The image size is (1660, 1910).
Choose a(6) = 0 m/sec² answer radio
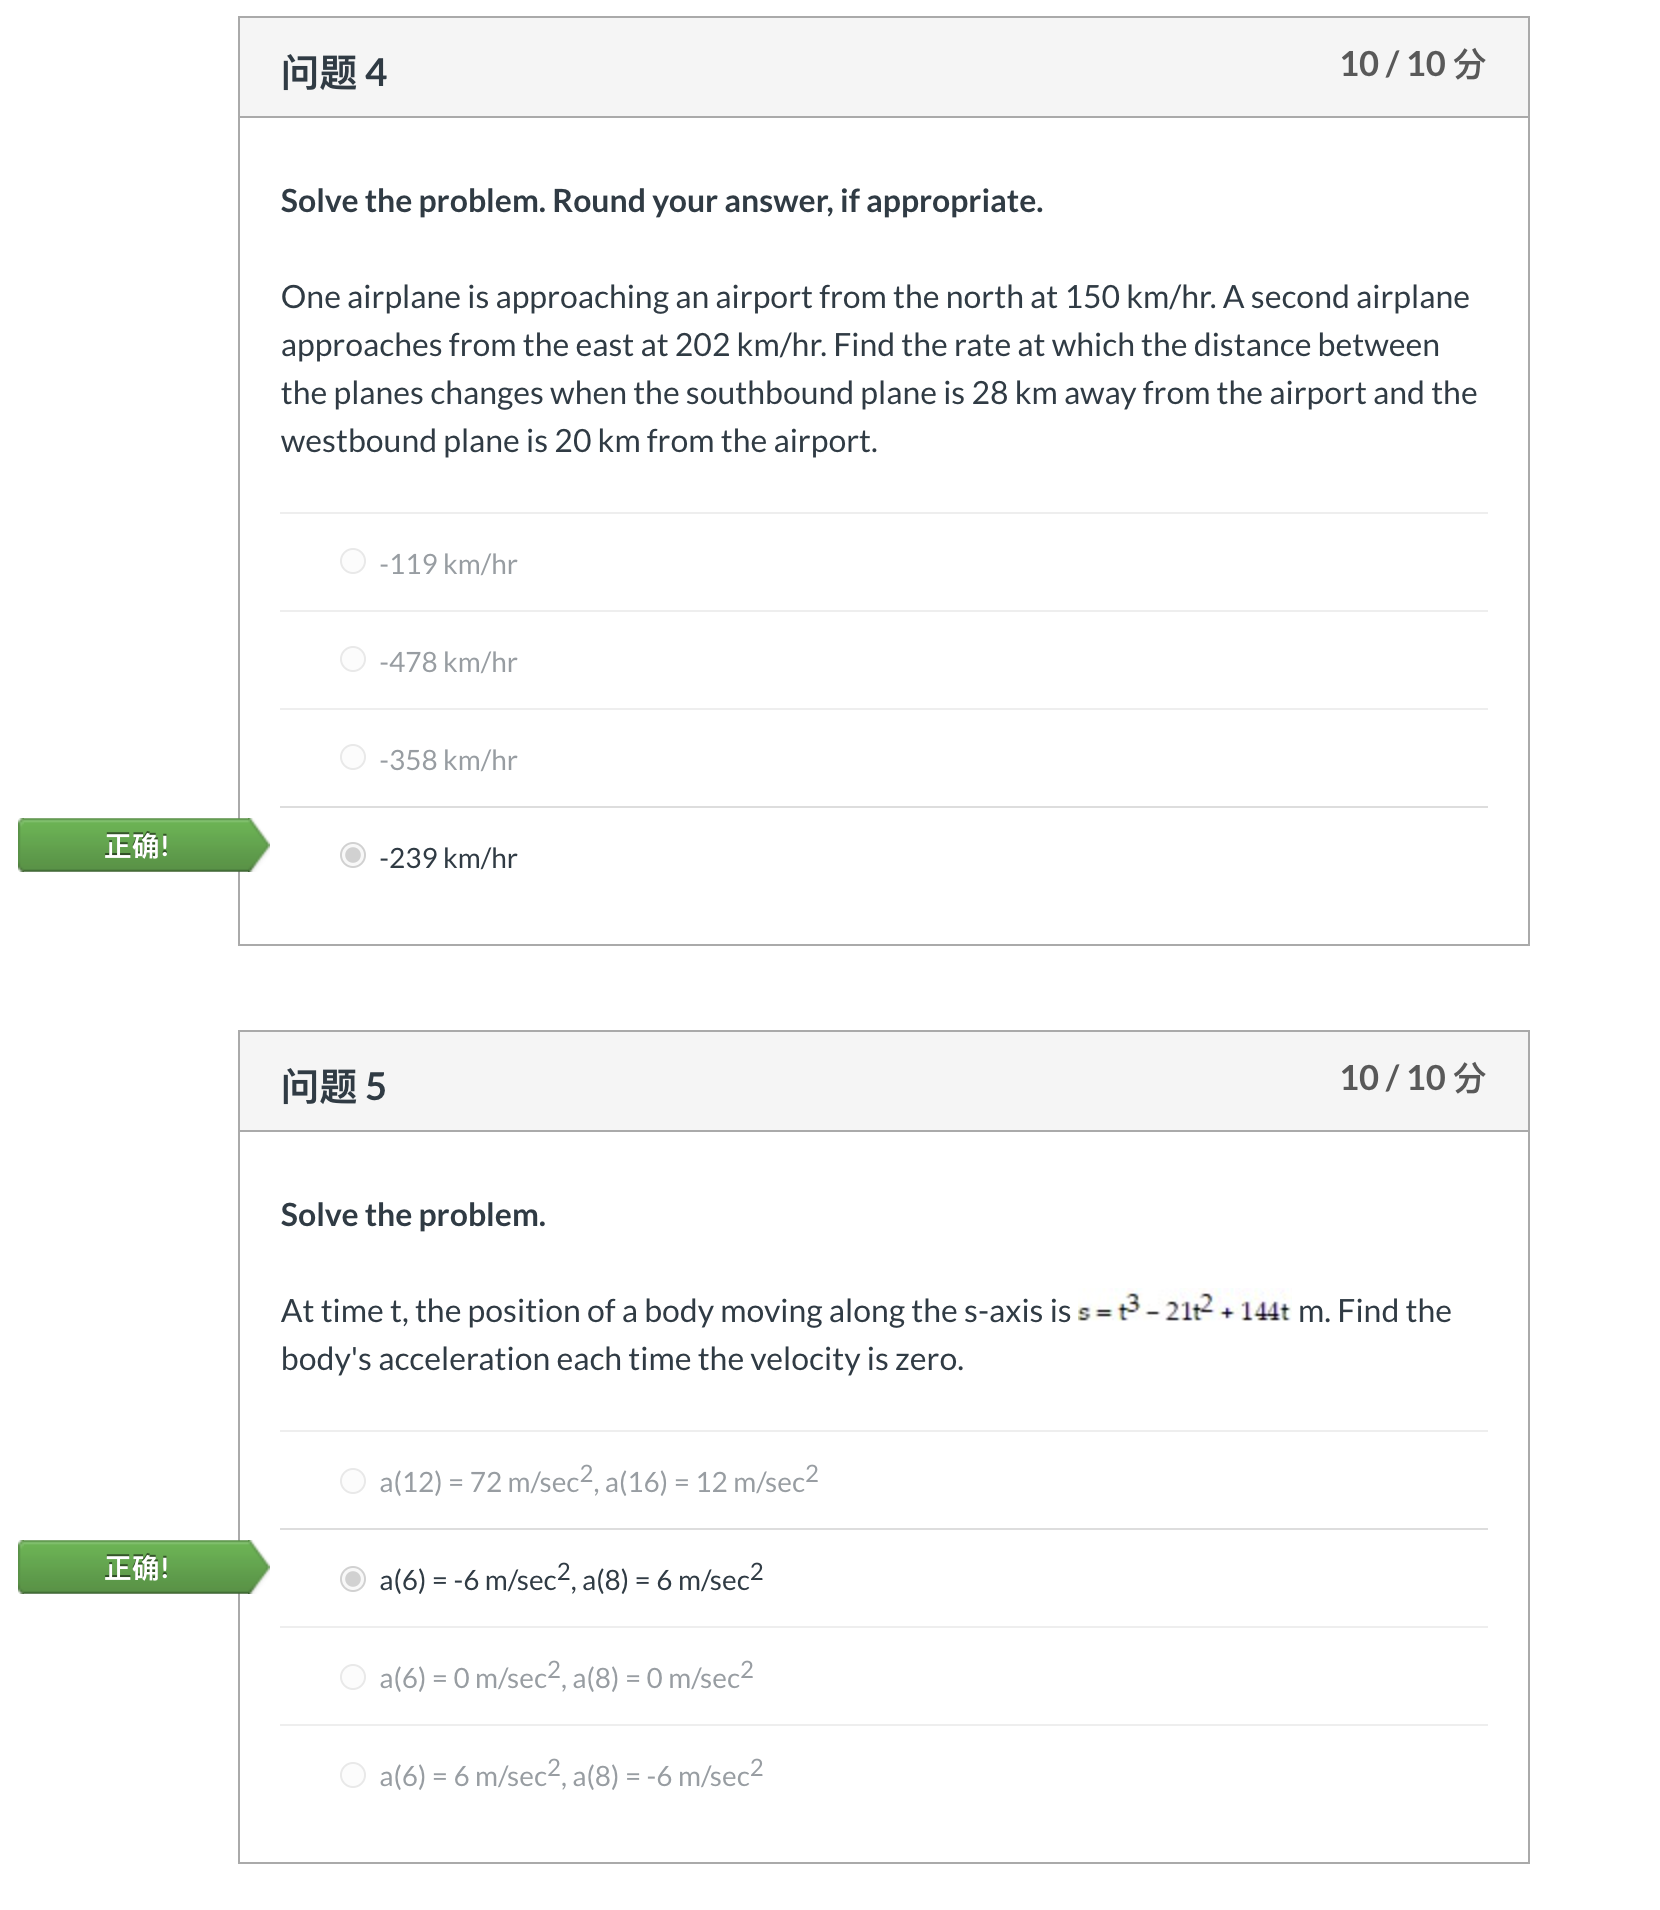click(353, 1676)
